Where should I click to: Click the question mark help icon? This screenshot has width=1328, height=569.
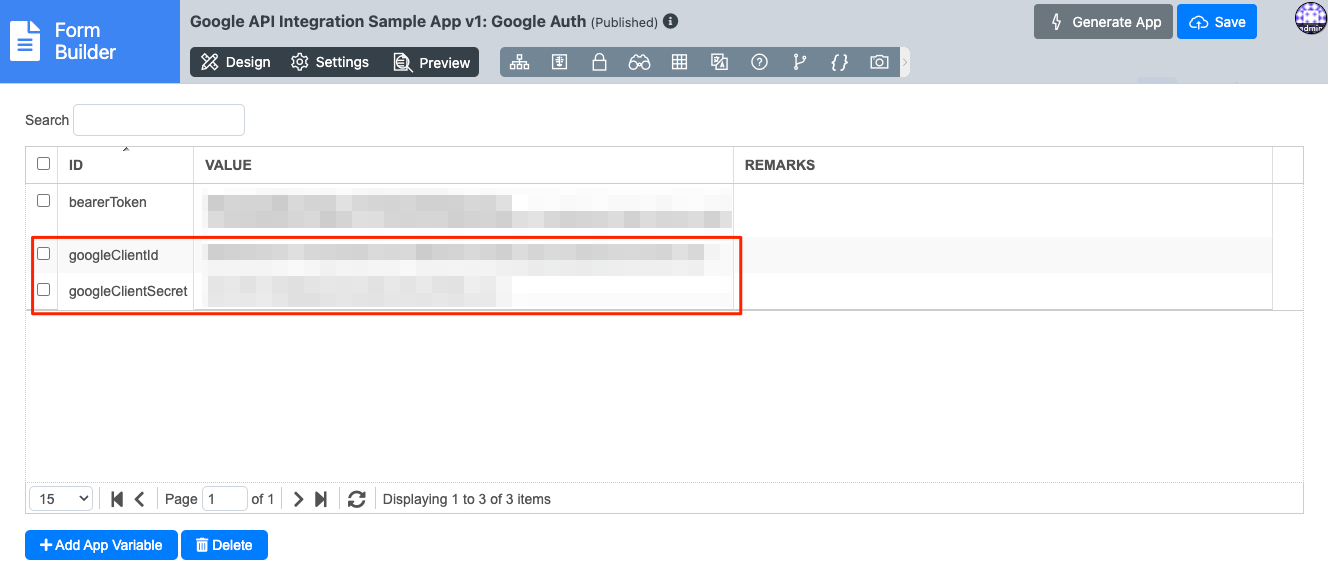coord(759,62)
